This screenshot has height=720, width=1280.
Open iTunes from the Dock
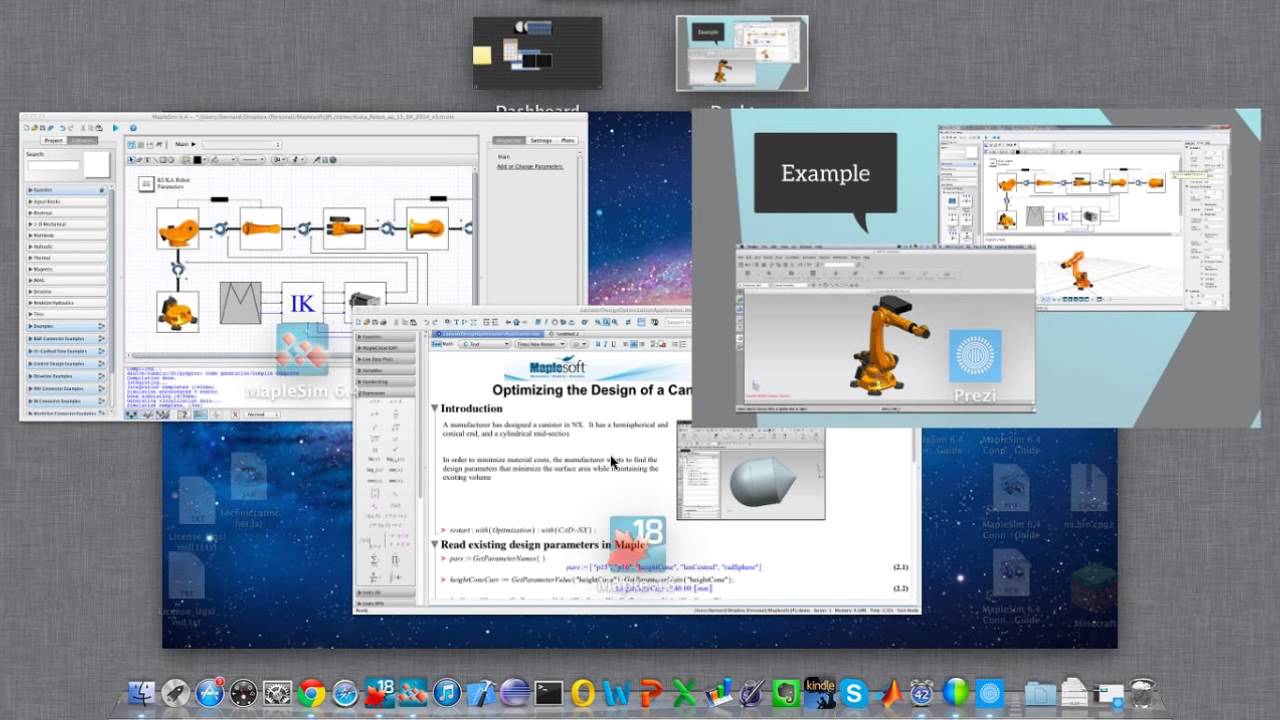pos(447,692)
